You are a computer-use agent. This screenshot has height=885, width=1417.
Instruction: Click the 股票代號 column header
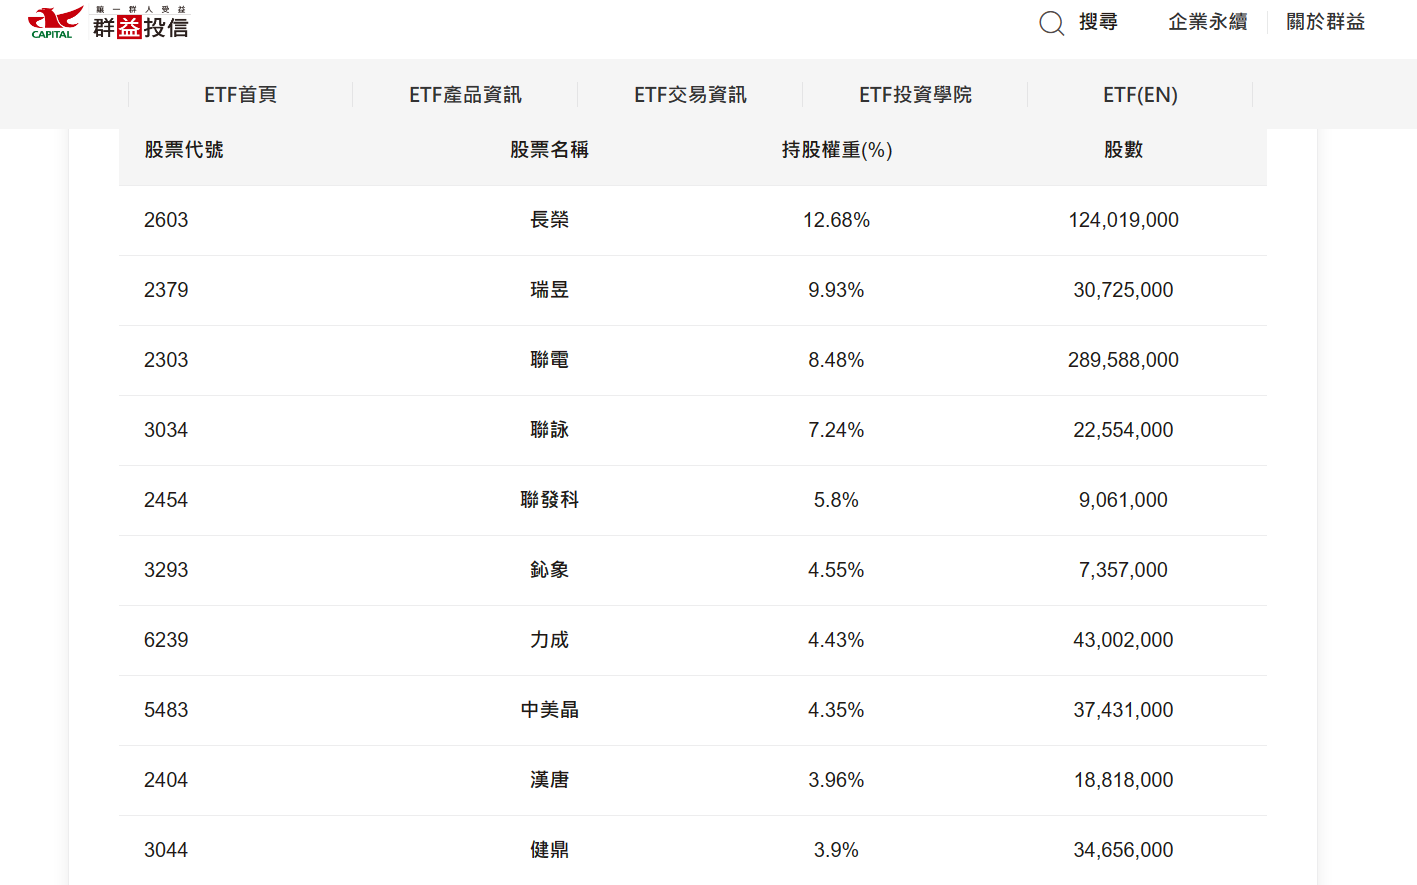[x=184, y=150]
